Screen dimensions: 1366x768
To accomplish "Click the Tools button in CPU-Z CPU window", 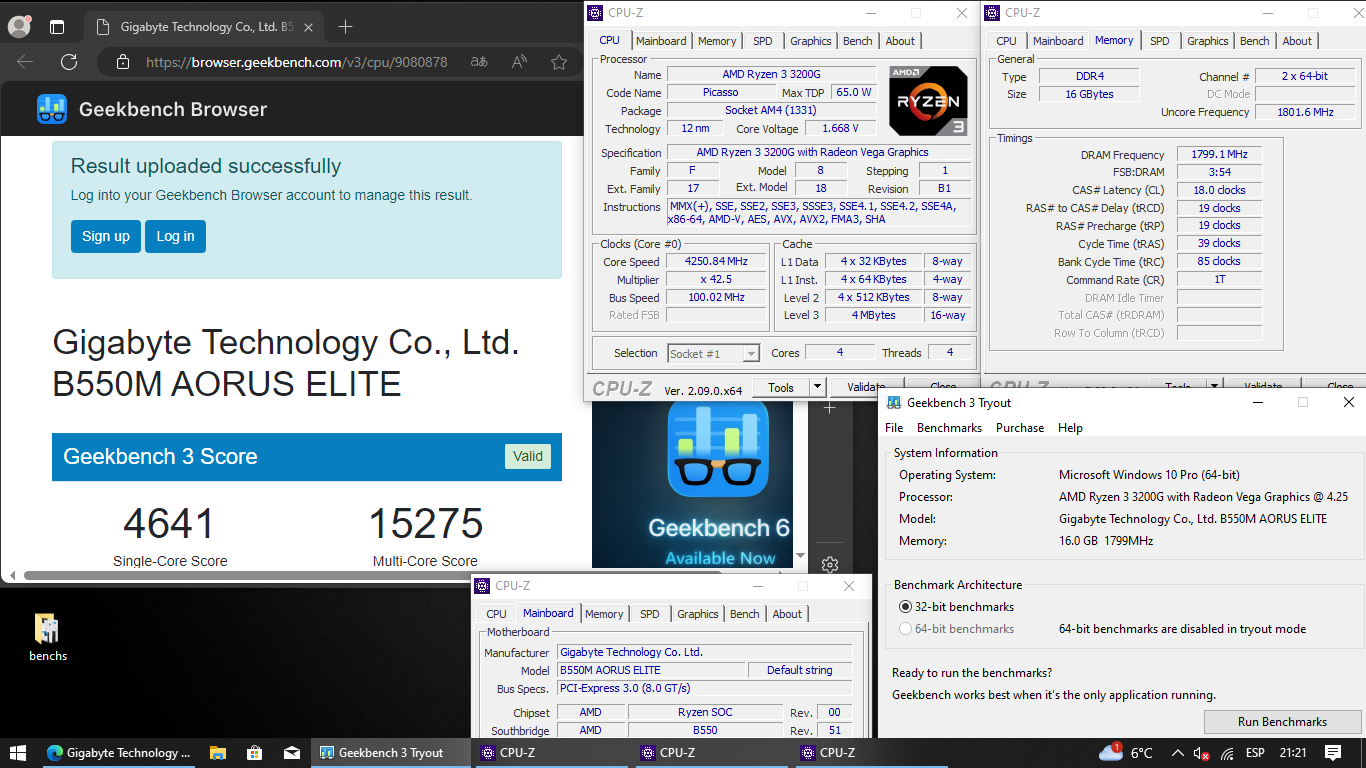I will (781, 387).
